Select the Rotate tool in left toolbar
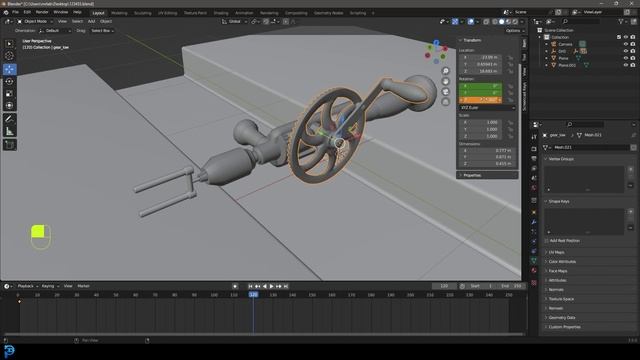640x360 pixels. click(x=9, y=82)
